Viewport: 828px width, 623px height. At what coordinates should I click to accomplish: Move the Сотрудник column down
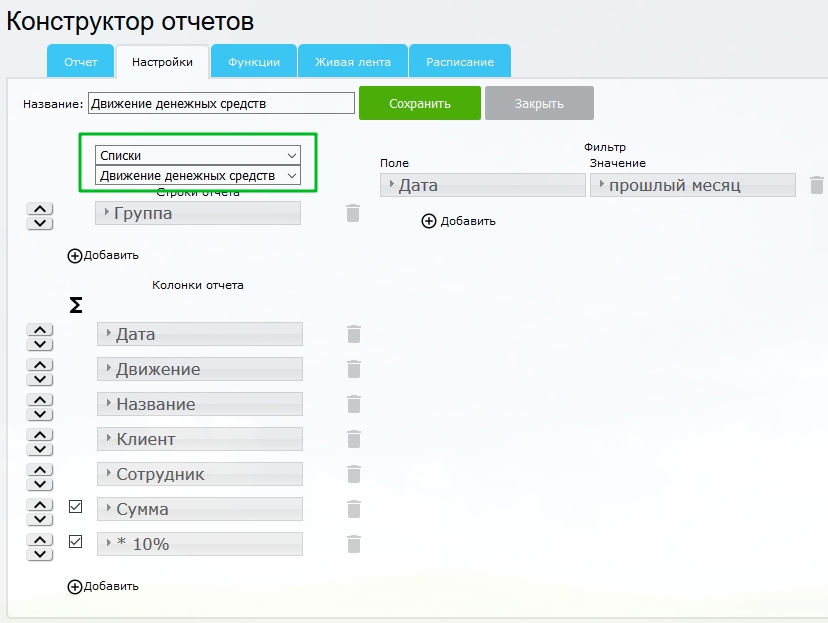(38, 481)
